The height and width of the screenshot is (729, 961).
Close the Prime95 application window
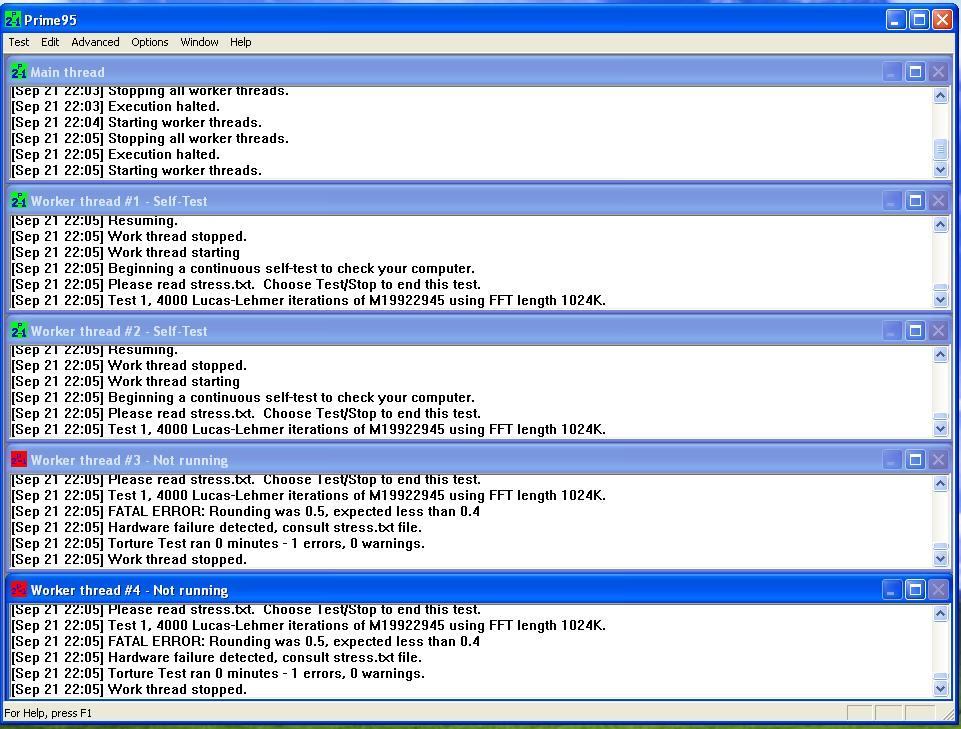[942, 20]
